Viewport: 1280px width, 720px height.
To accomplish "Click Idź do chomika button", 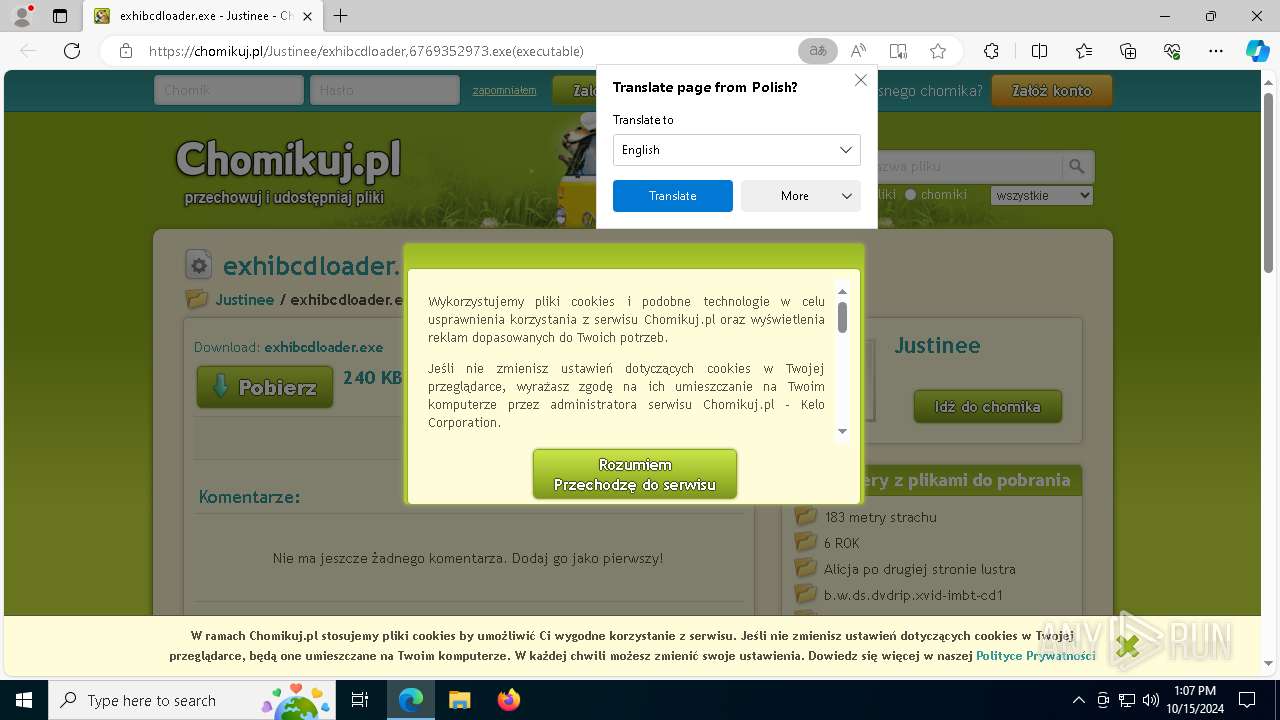I will (988, 407).
